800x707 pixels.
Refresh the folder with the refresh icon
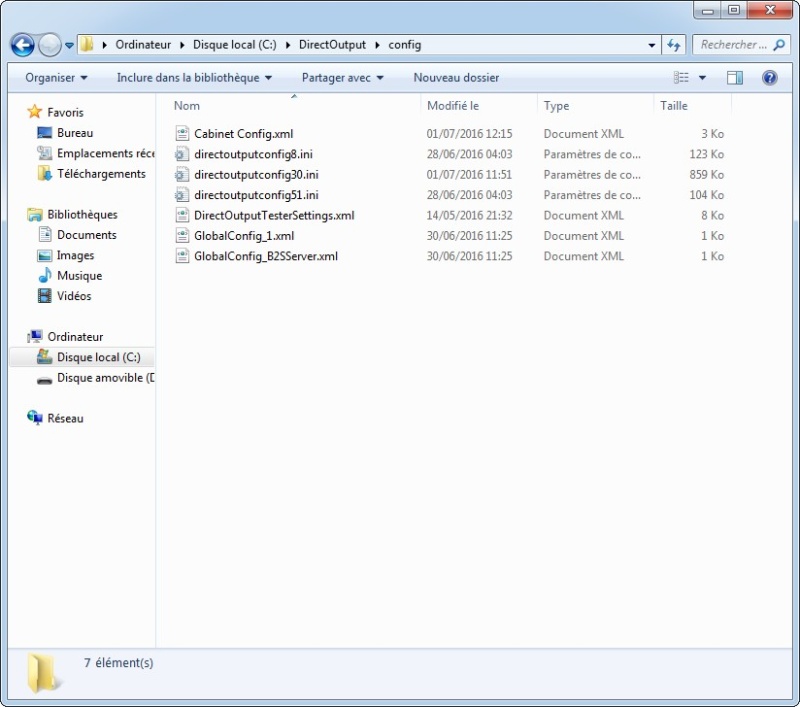point(673,45)
